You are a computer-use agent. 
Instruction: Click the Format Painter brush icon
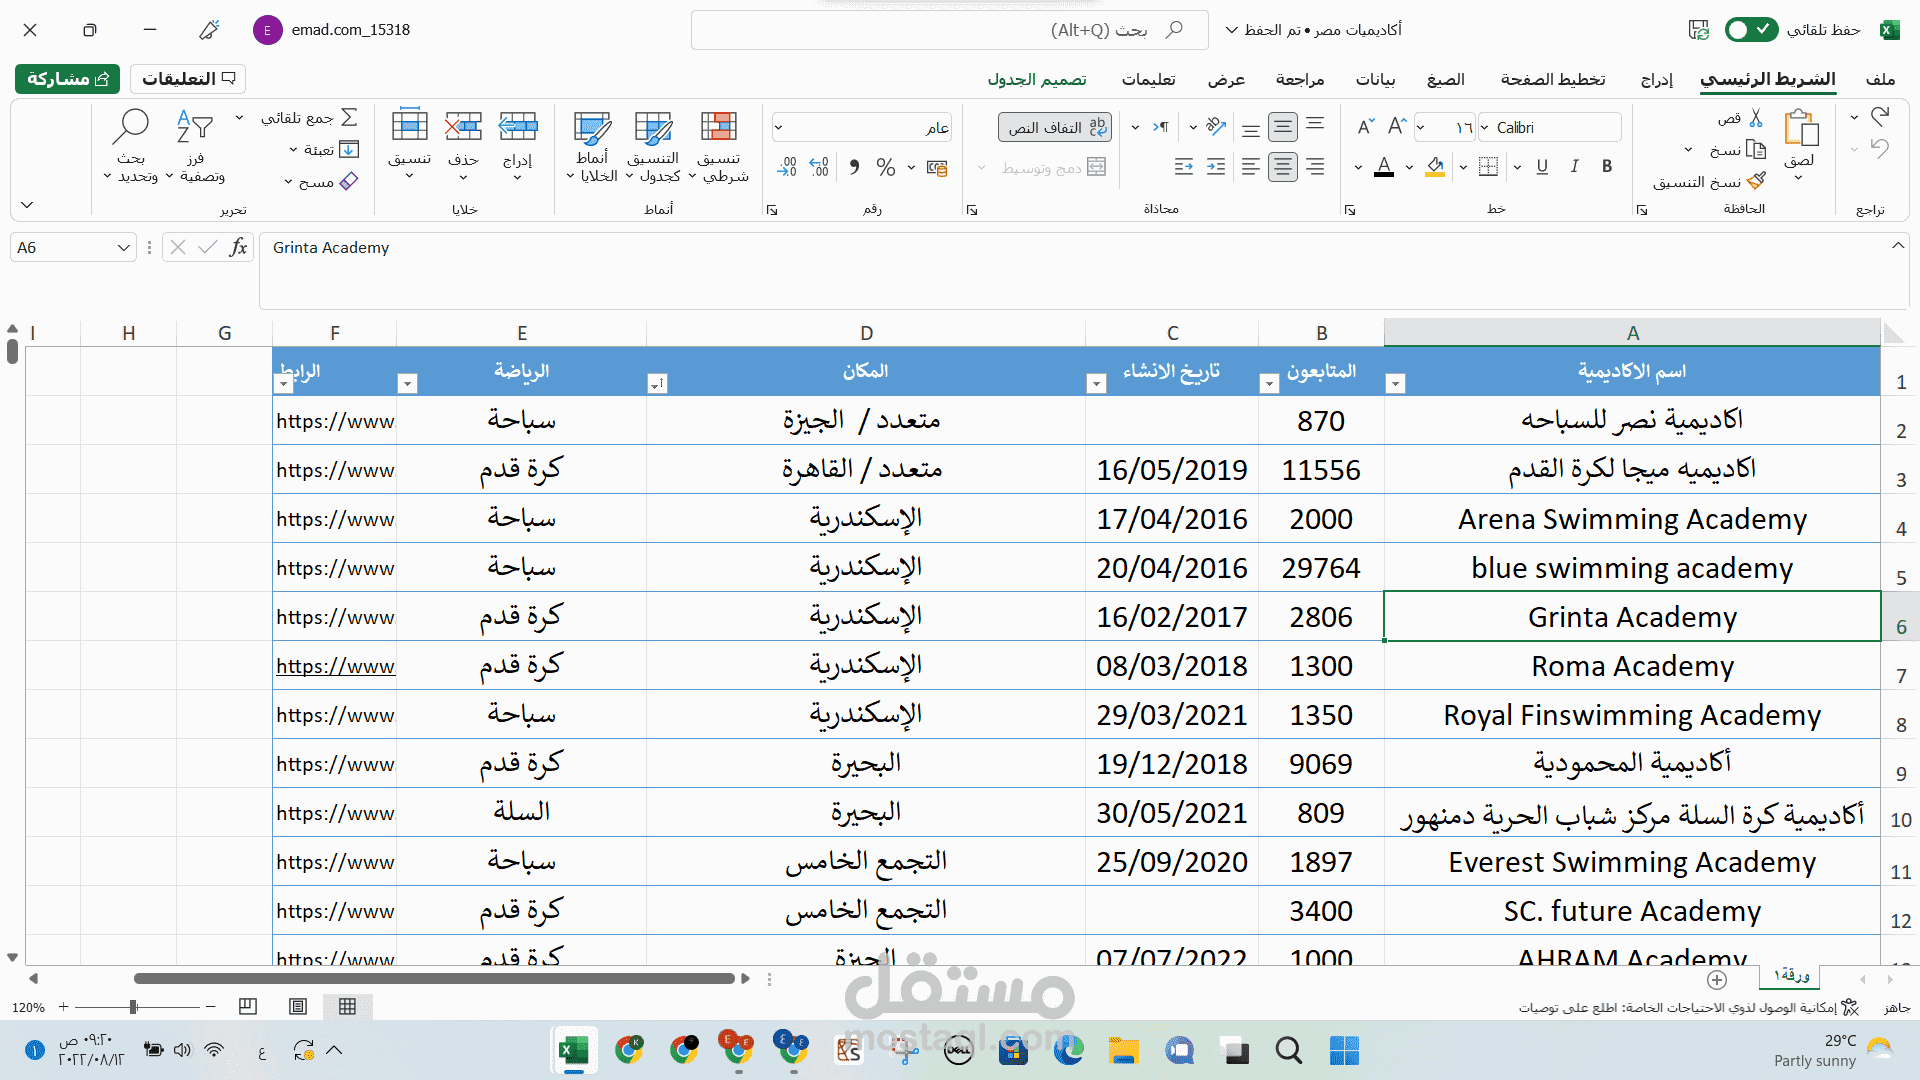click(x=1756, y=181)
